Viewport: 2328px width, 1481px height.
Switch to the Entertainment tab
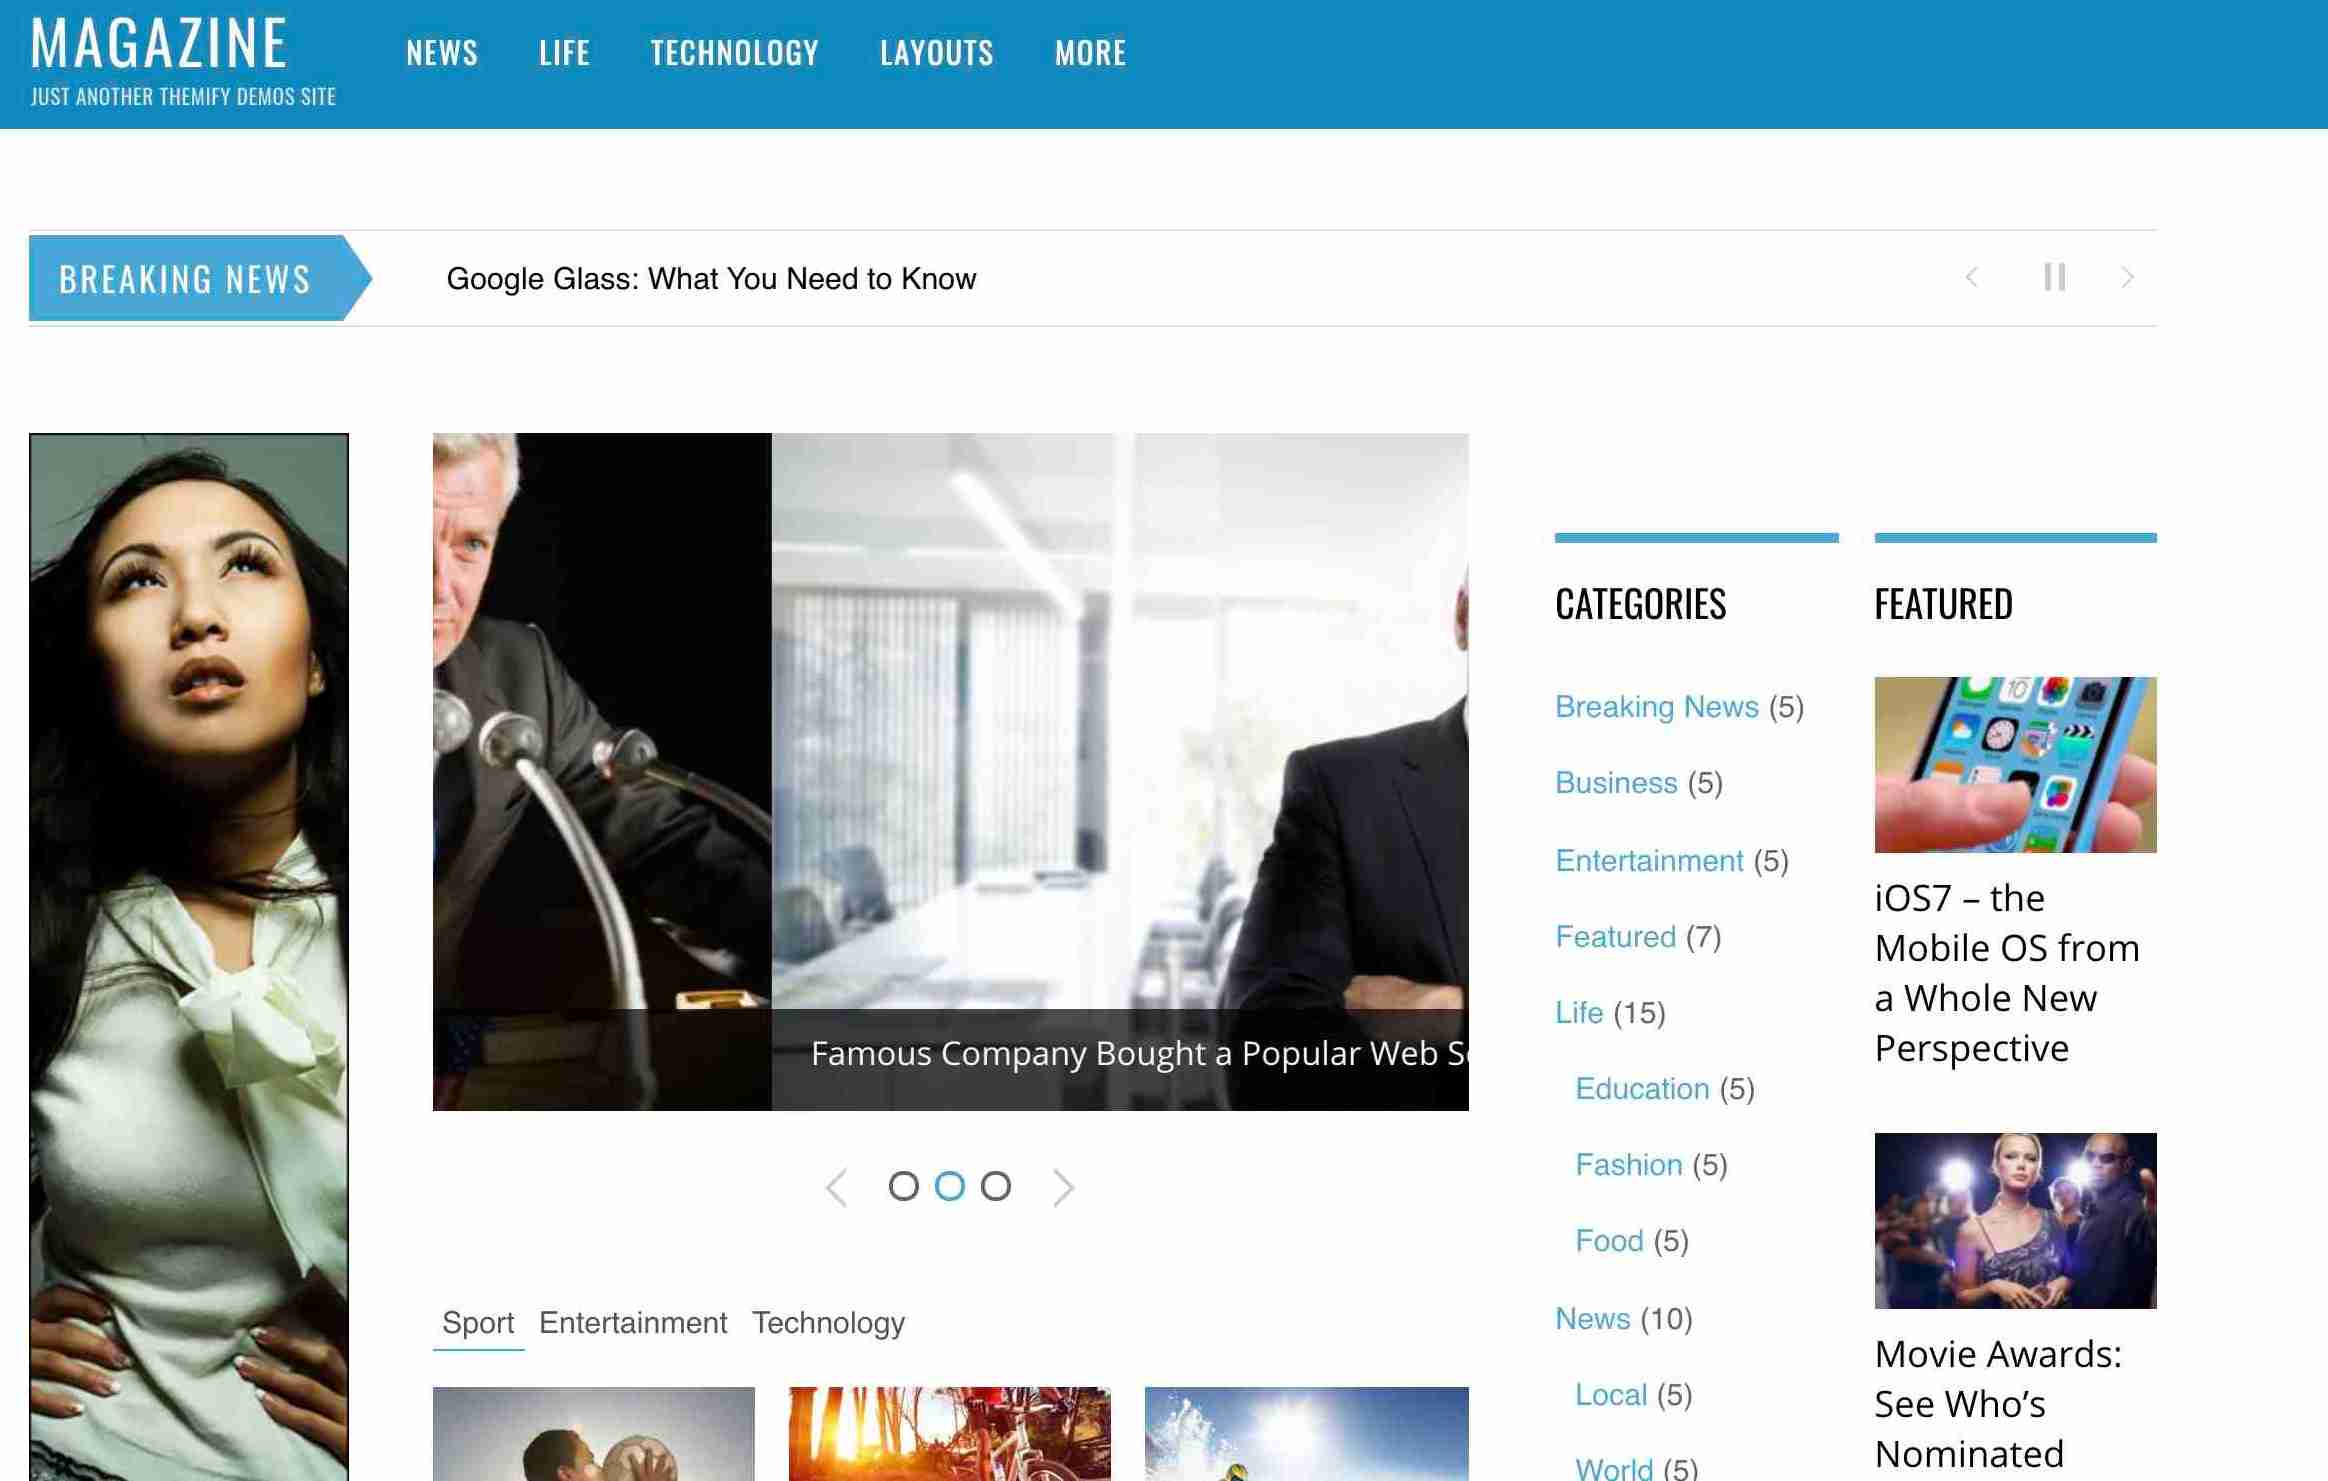pos(632,1322)
